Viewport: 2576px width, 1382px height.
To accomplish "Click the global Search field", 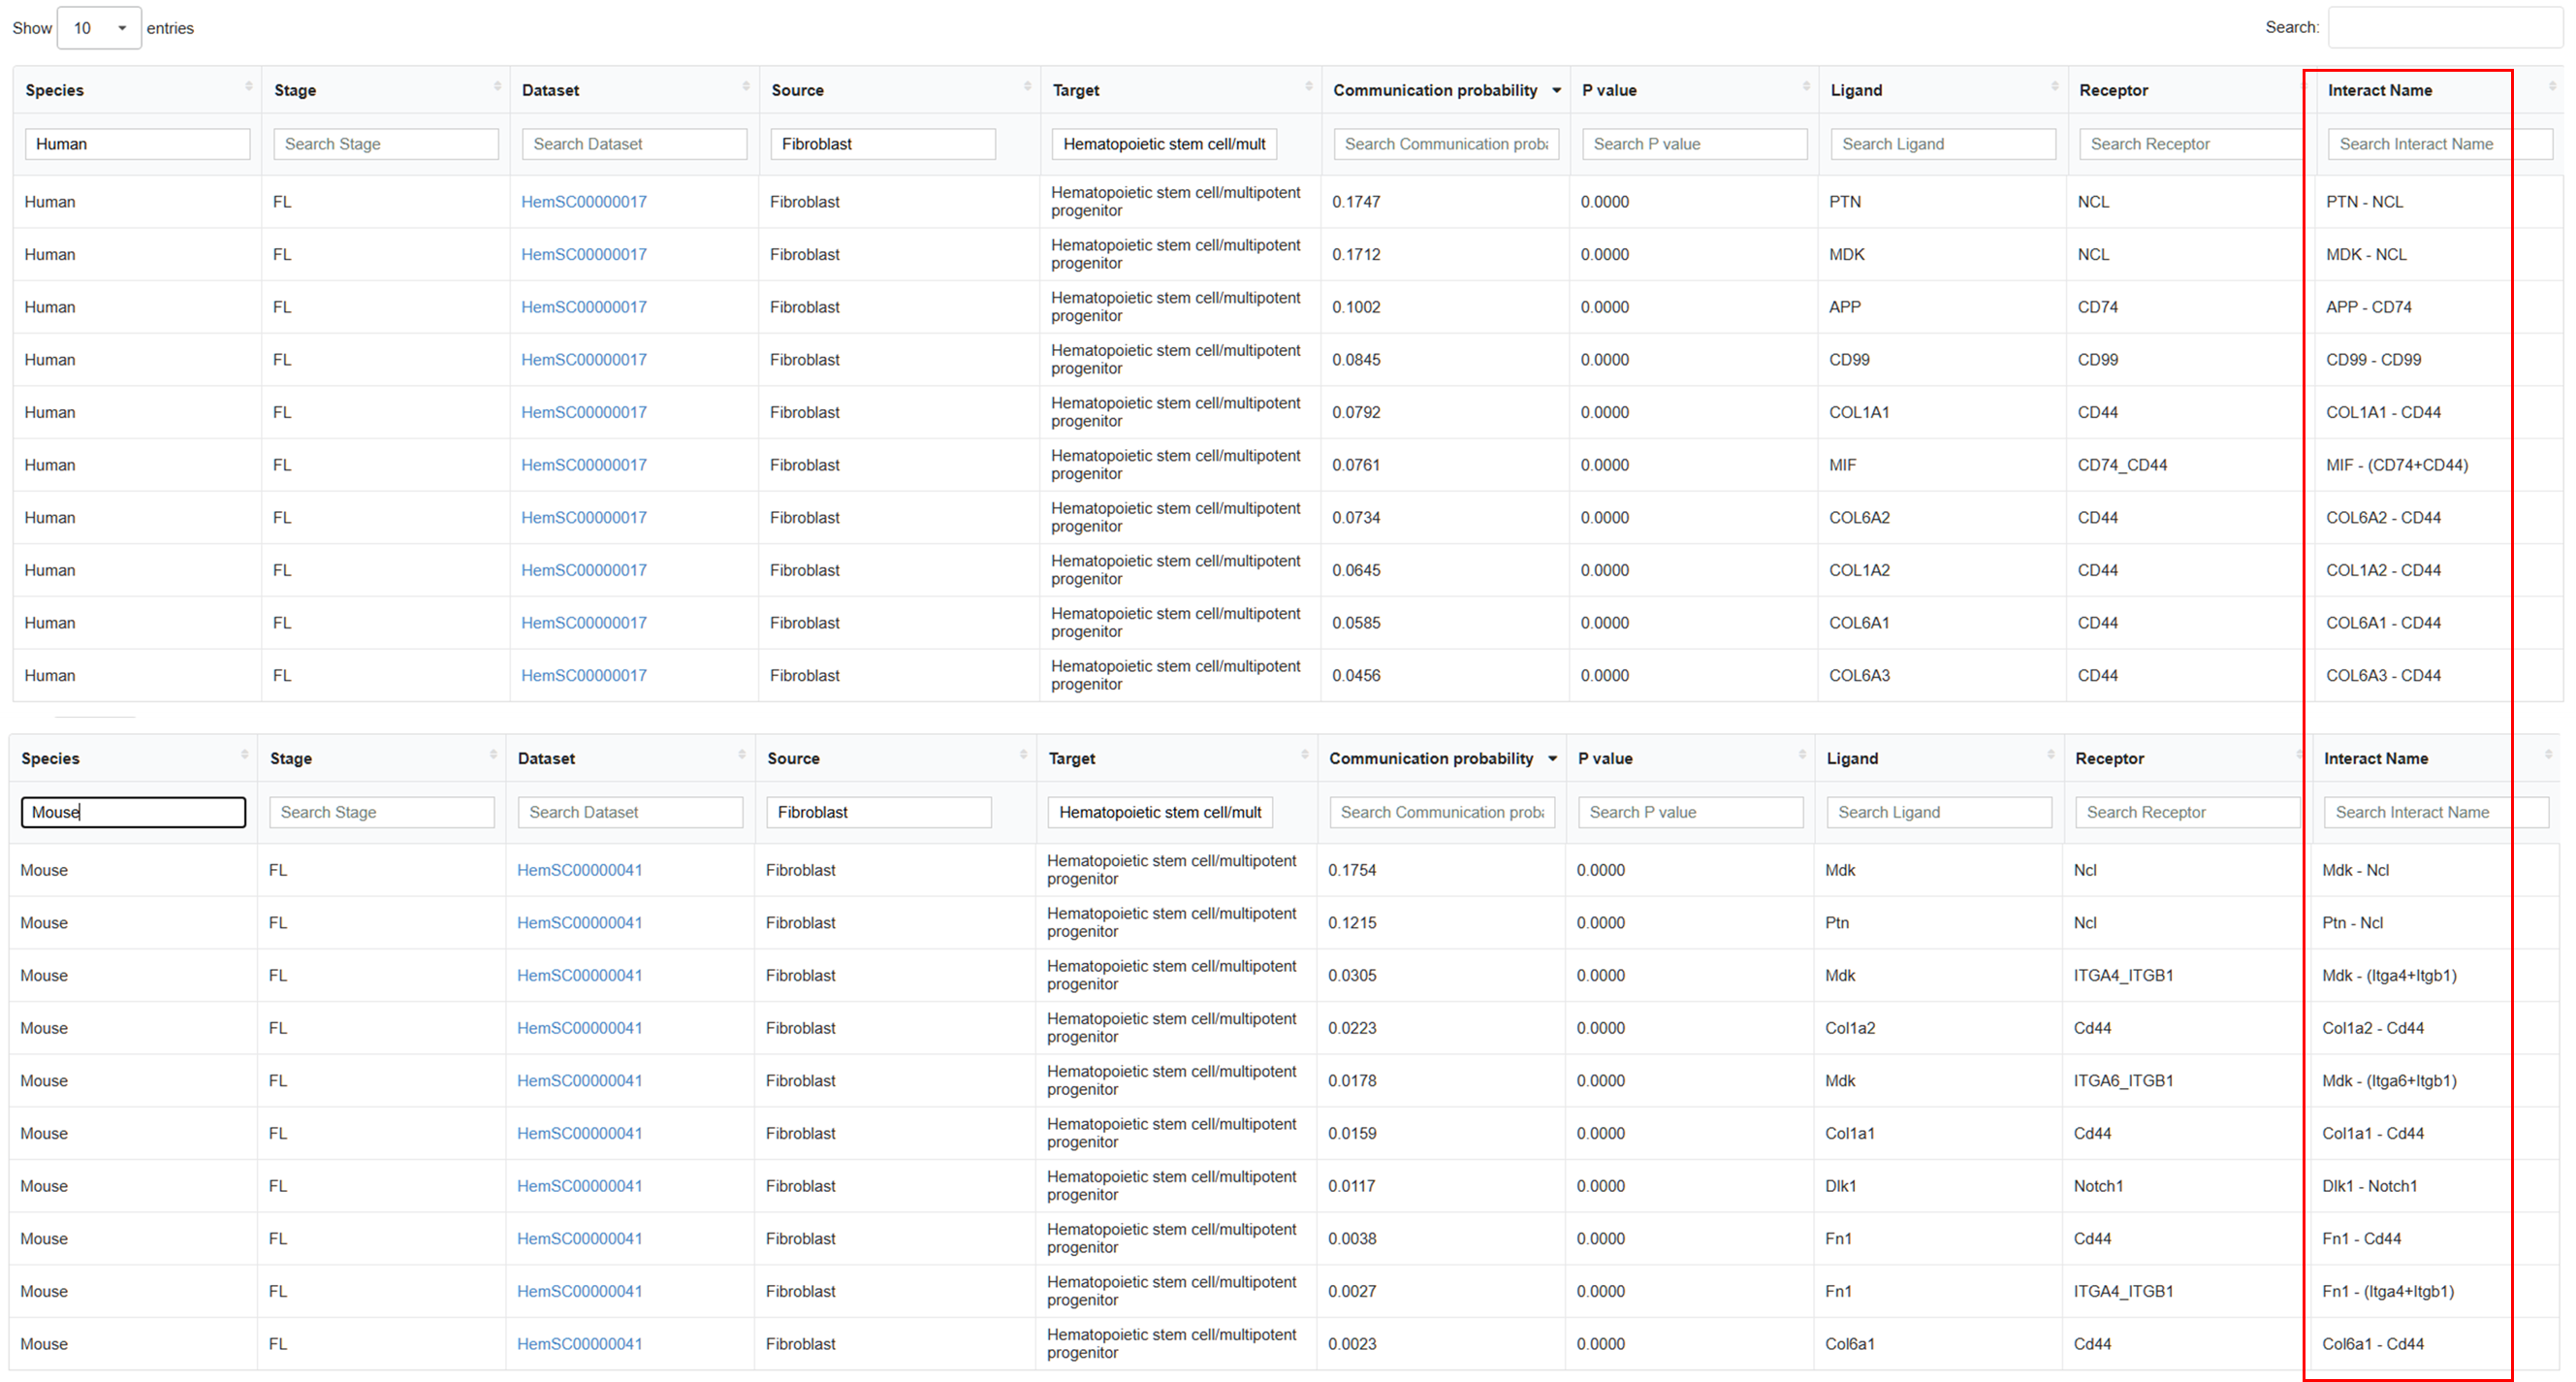I will coord(2444,27).
